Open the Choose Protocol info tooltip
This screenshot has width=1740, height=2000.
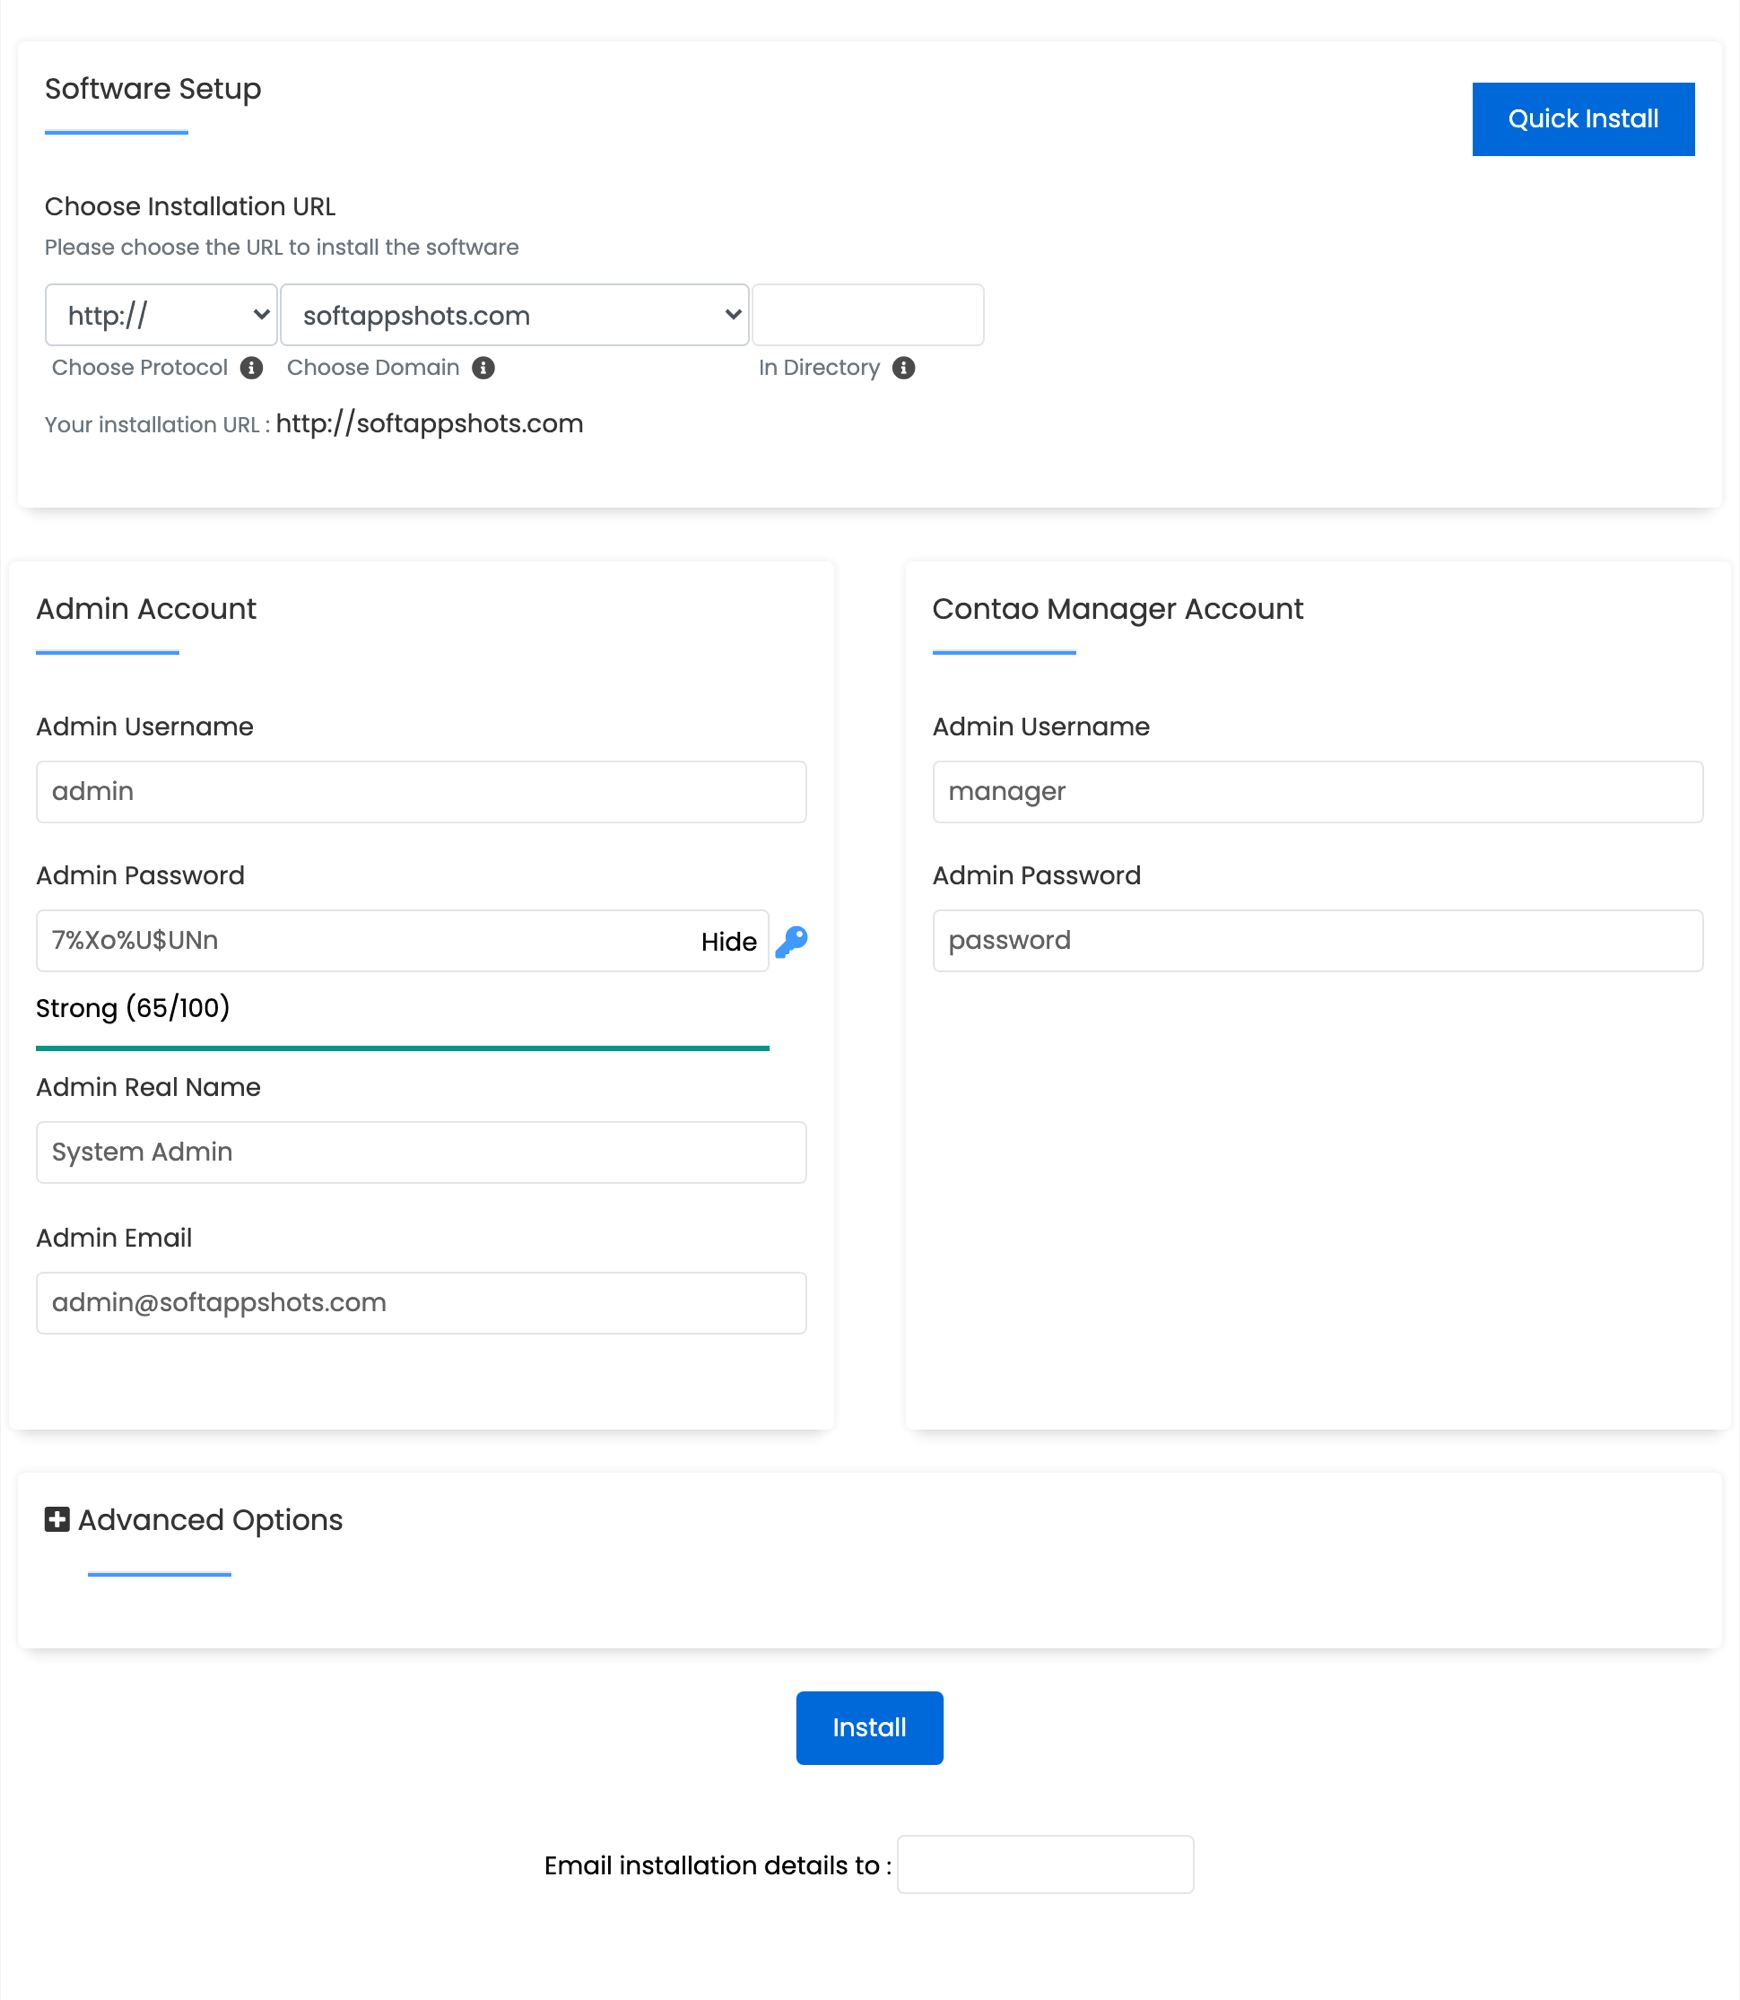point(252,367)
